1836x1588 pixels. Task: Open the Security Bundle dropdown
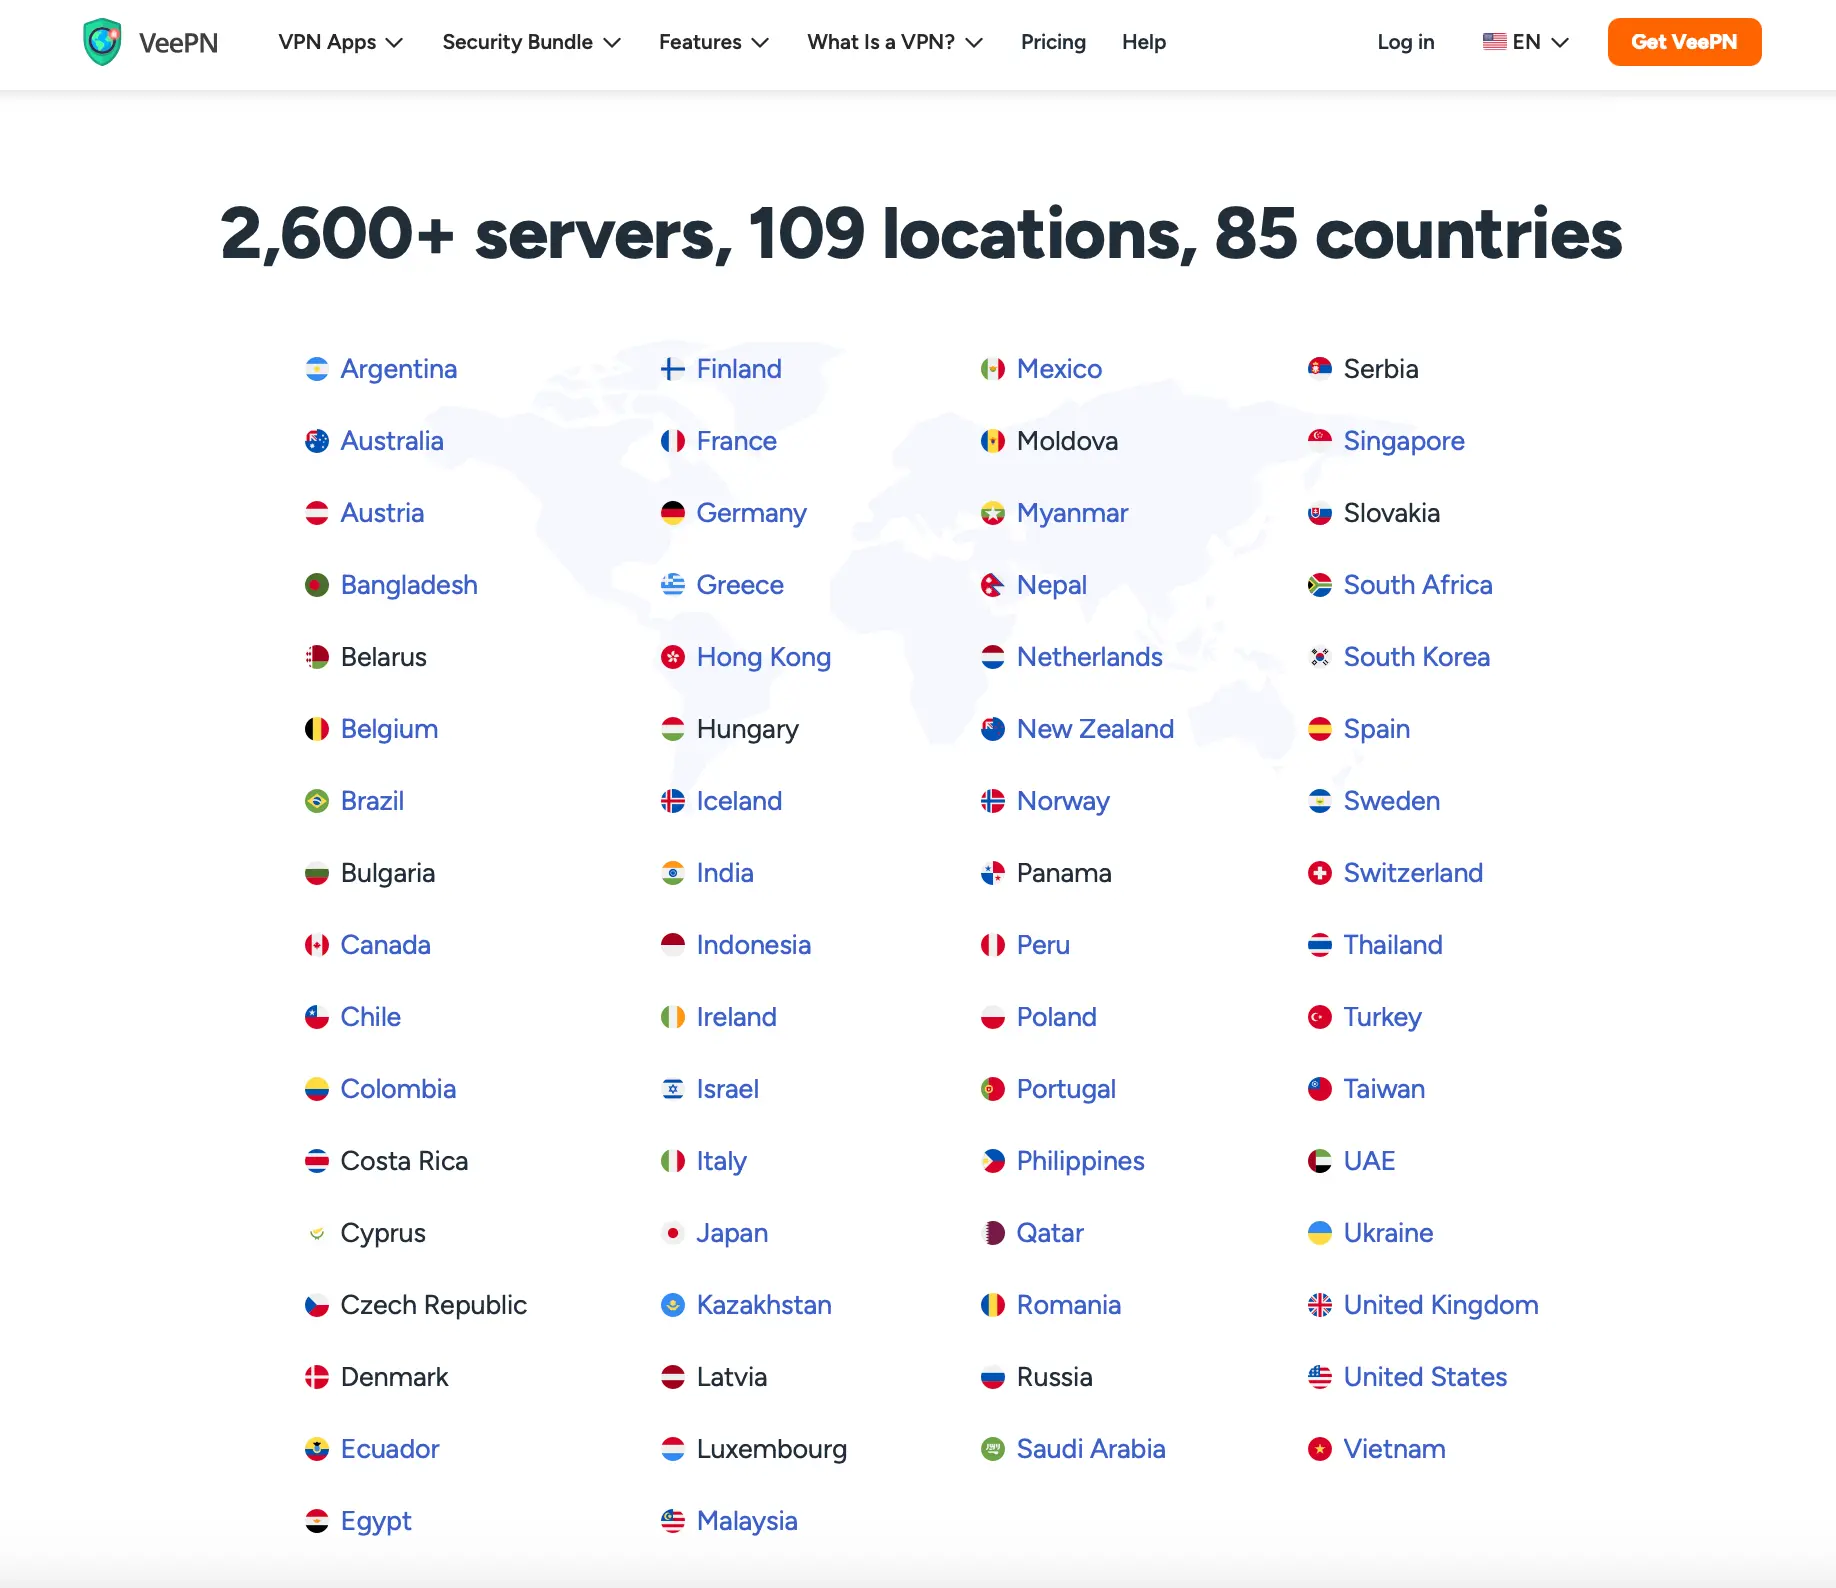pyautogui.click(x=531, y=42)
